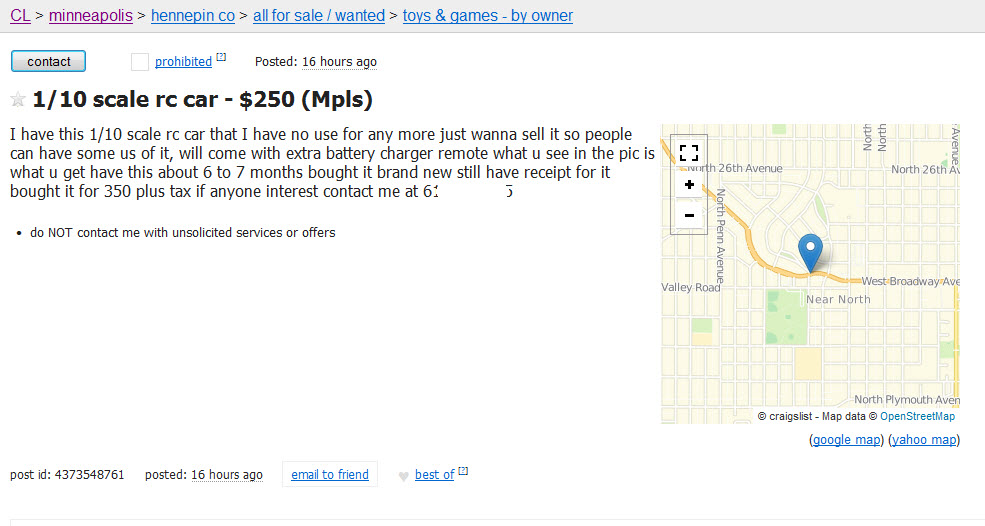The width and height of the screenshot is (985, 526).
Task: Navigate to hennepin co breadcrumb
Action: tap(193, 16)
